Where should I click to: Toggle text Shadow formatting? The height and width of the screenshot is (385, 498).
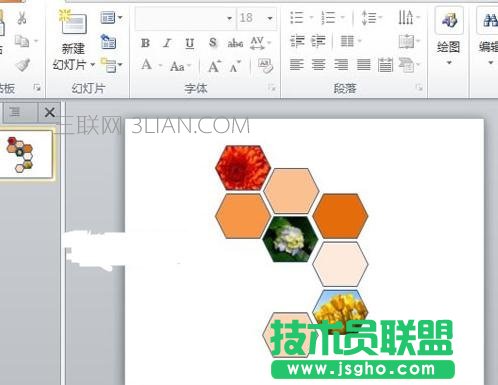(213, 43)
